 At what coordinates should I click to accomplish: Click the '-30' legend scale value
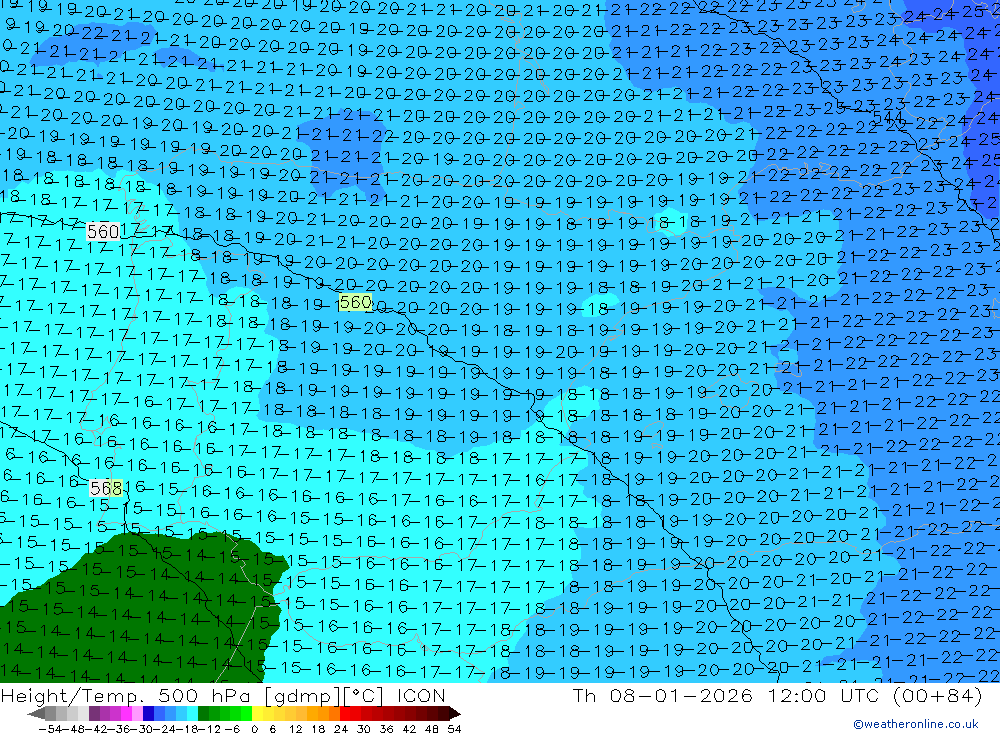point(142,729)
